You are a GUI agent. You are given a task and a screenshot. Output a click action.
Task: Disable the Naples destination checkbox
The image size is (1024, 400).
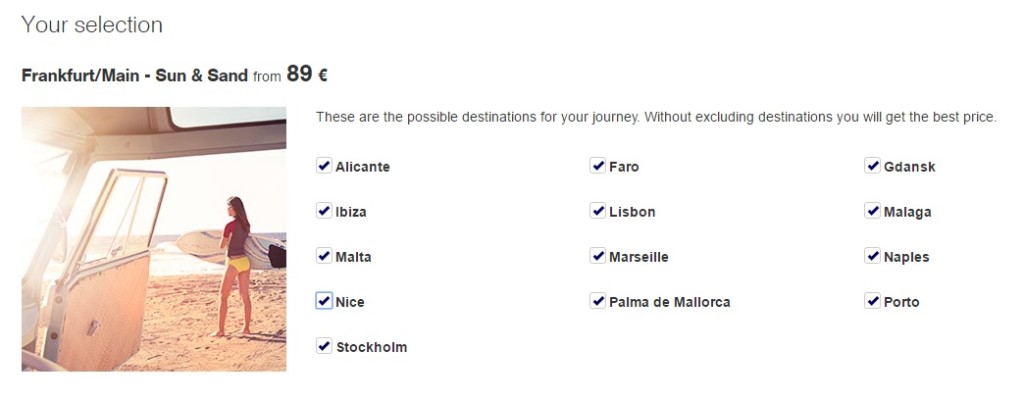tap(872, 256)
